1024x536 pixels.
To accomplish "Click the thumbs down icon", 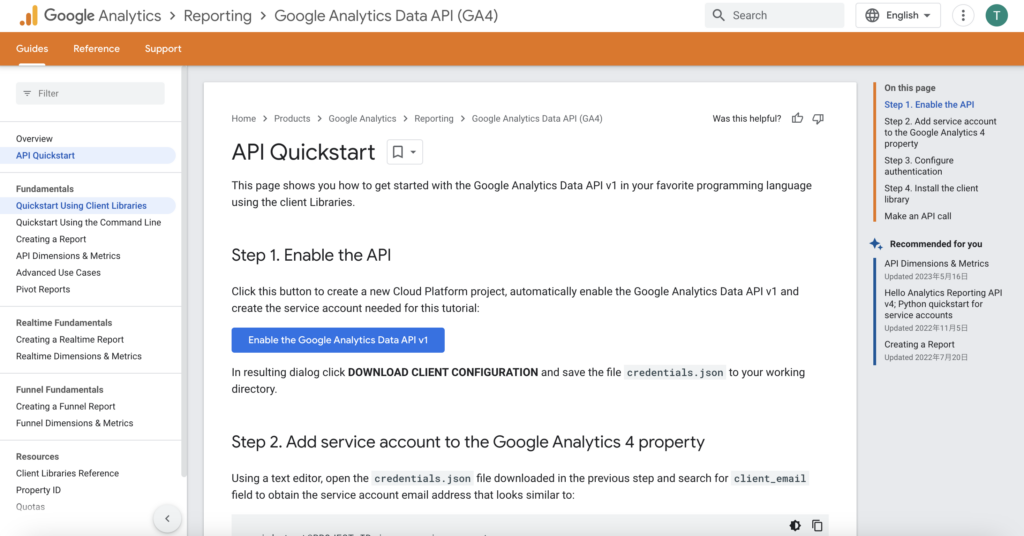I will 818,118.
